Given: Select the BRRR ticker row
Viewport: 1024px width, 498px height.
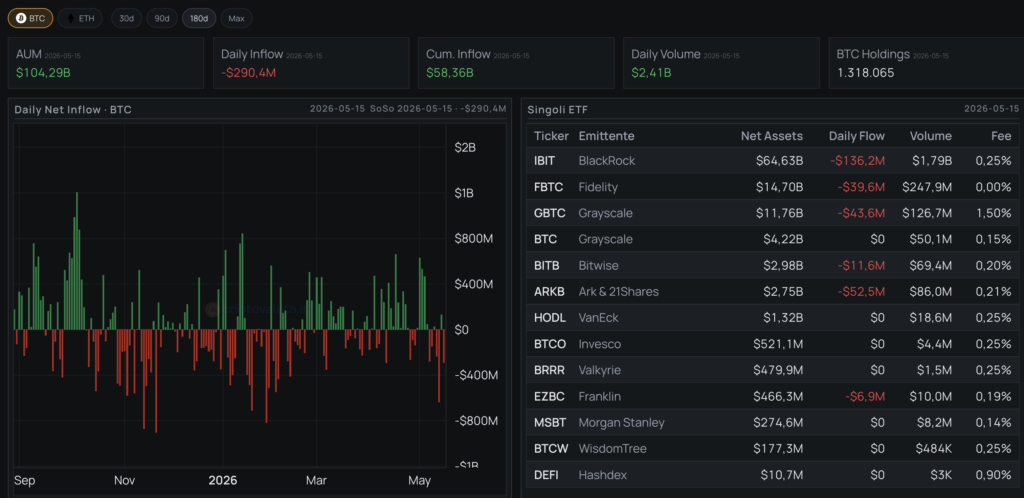Looking at the screenshot, I should 773,370.
